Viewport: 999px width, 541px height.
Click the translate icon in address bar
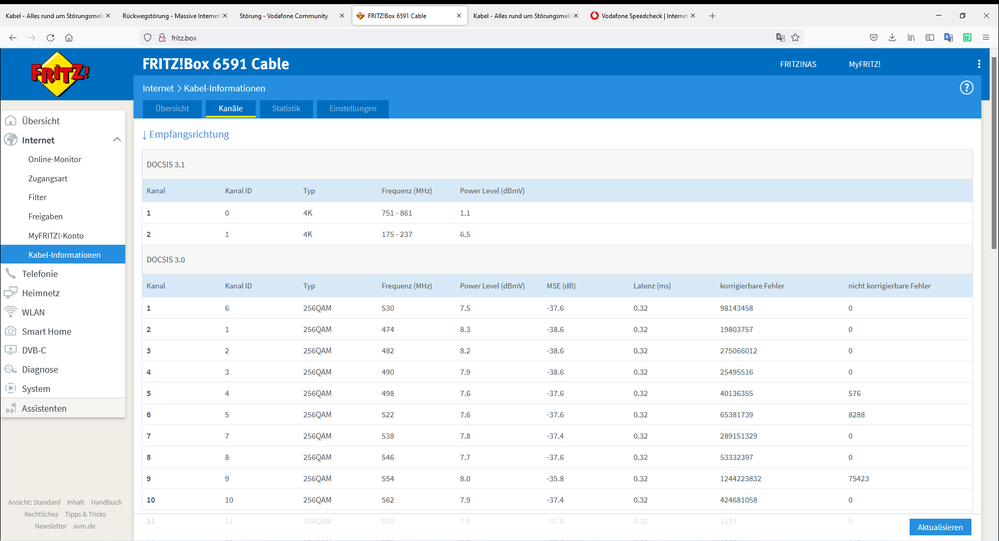pyautogui.click(x=780, y=38)
